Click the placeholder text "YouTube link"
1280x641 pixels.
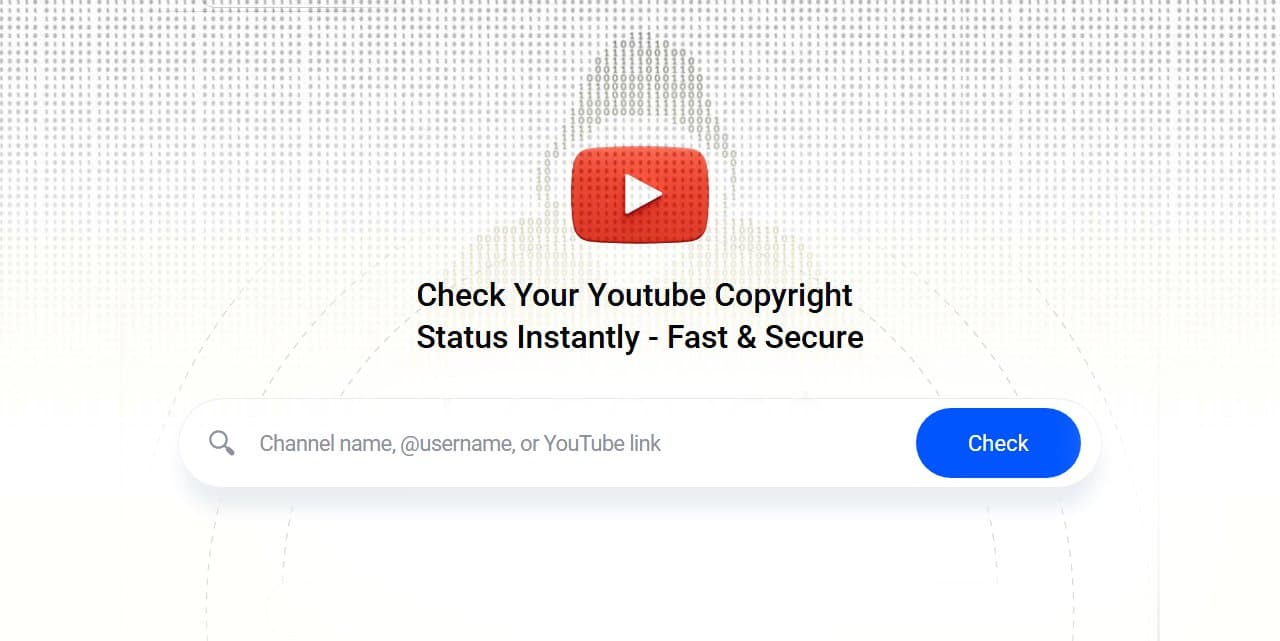(602, 443)
